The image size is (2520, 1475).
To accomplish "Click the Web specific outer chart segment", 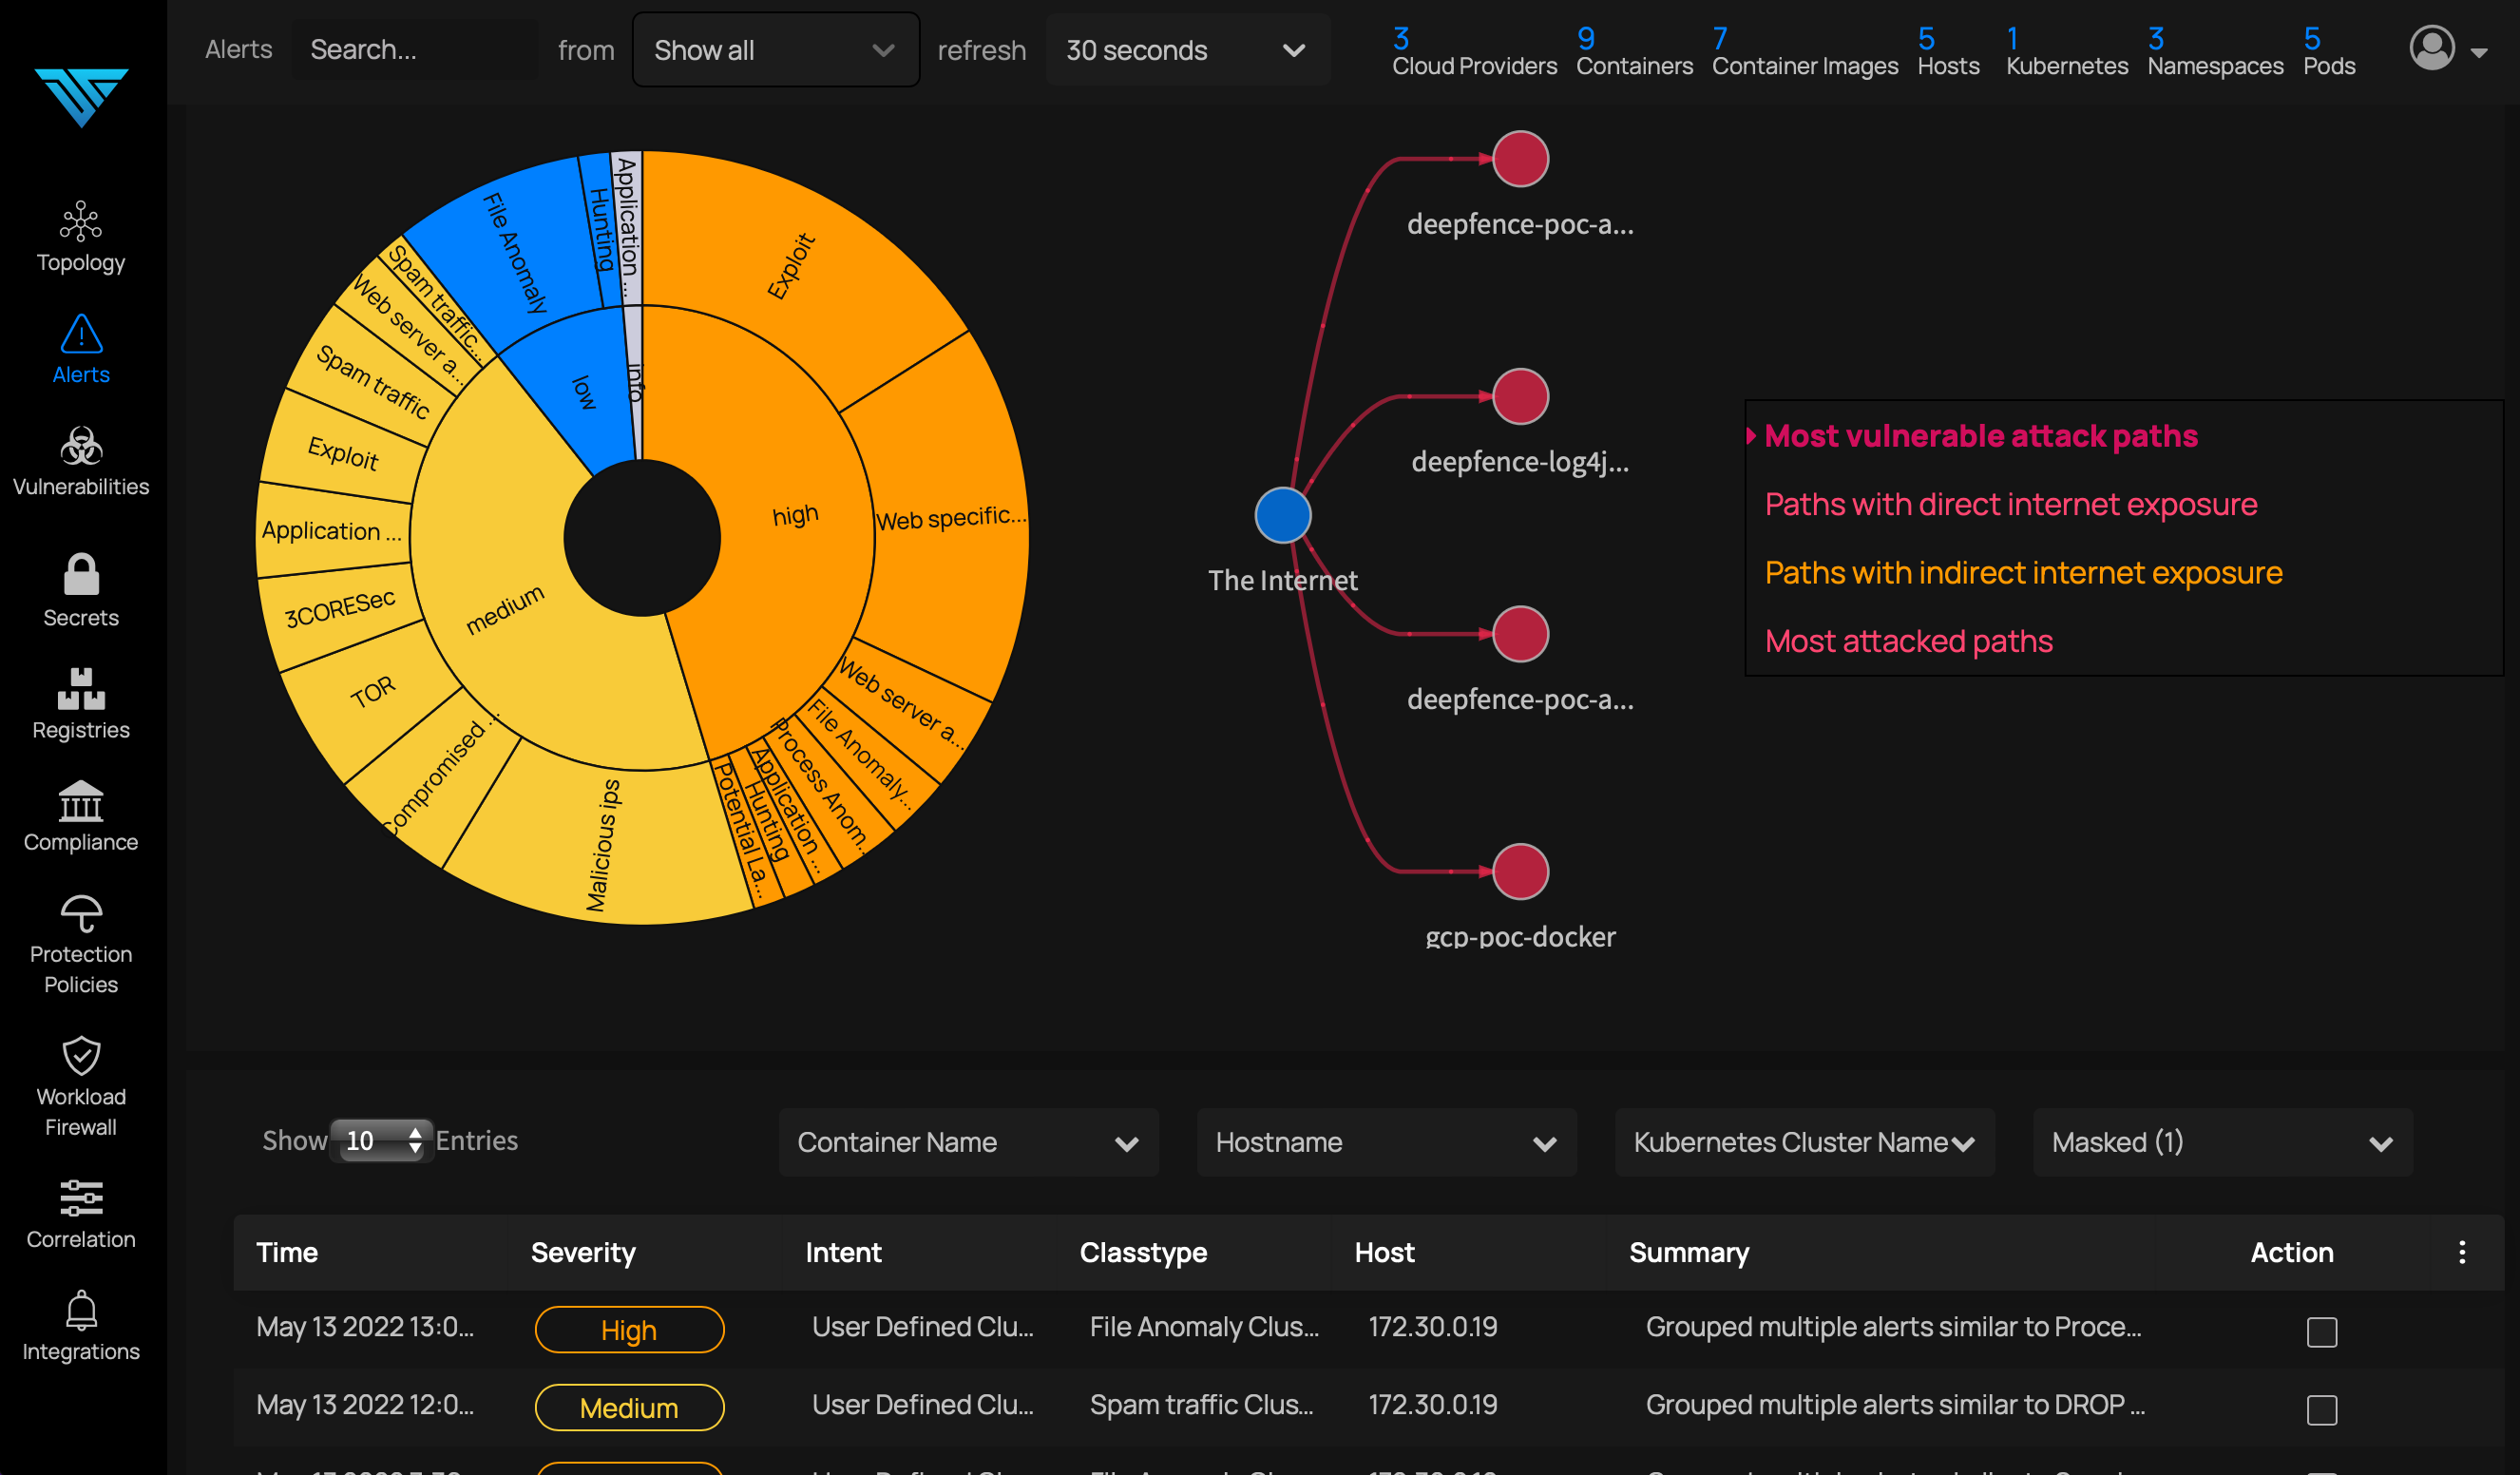I will [950, 518].
